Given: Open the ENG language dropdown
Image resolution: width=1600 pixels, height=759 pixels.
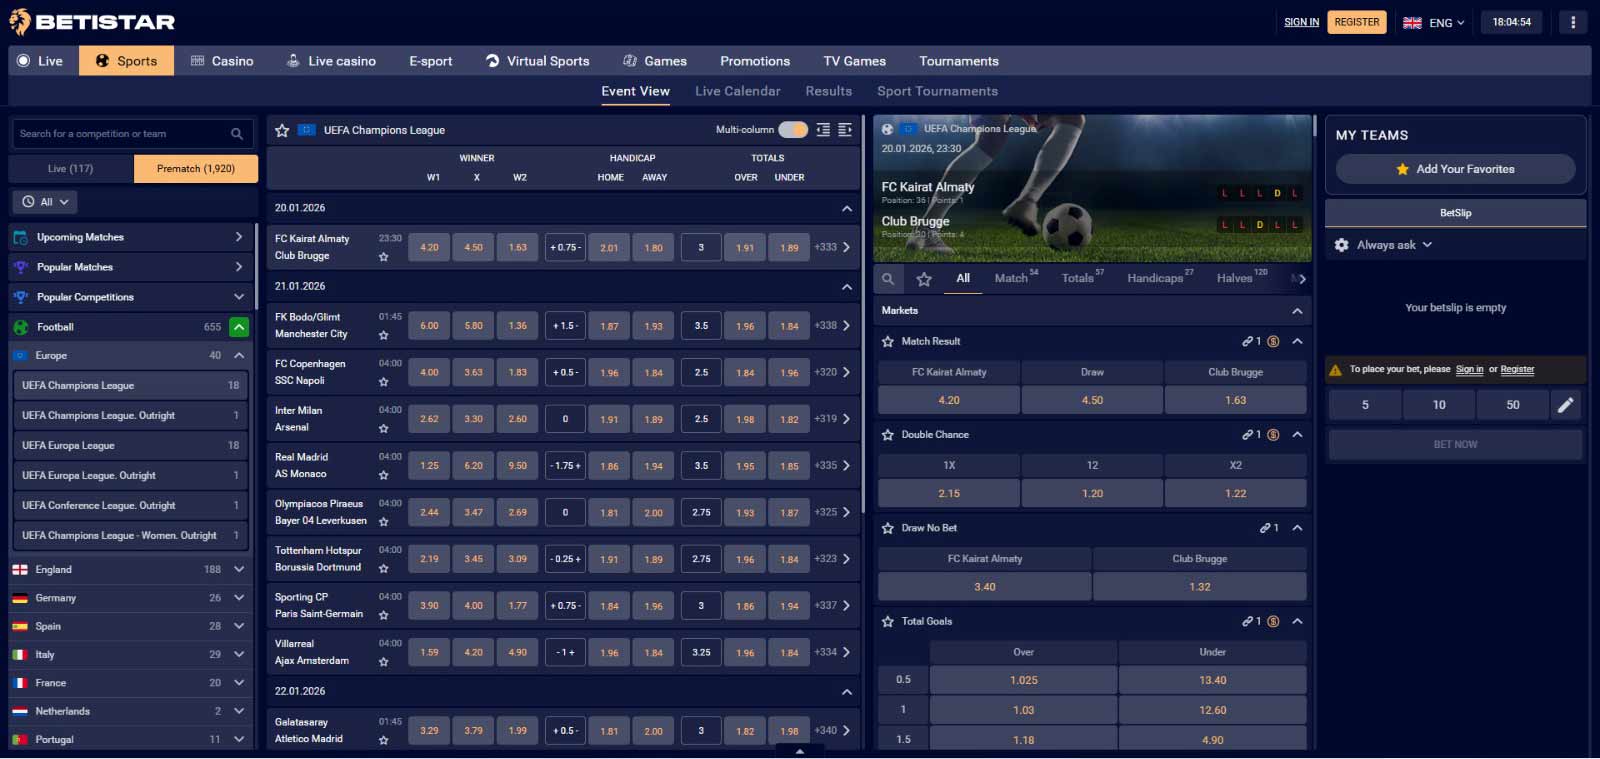Looking at the screenshot, I should point(1434,22).
